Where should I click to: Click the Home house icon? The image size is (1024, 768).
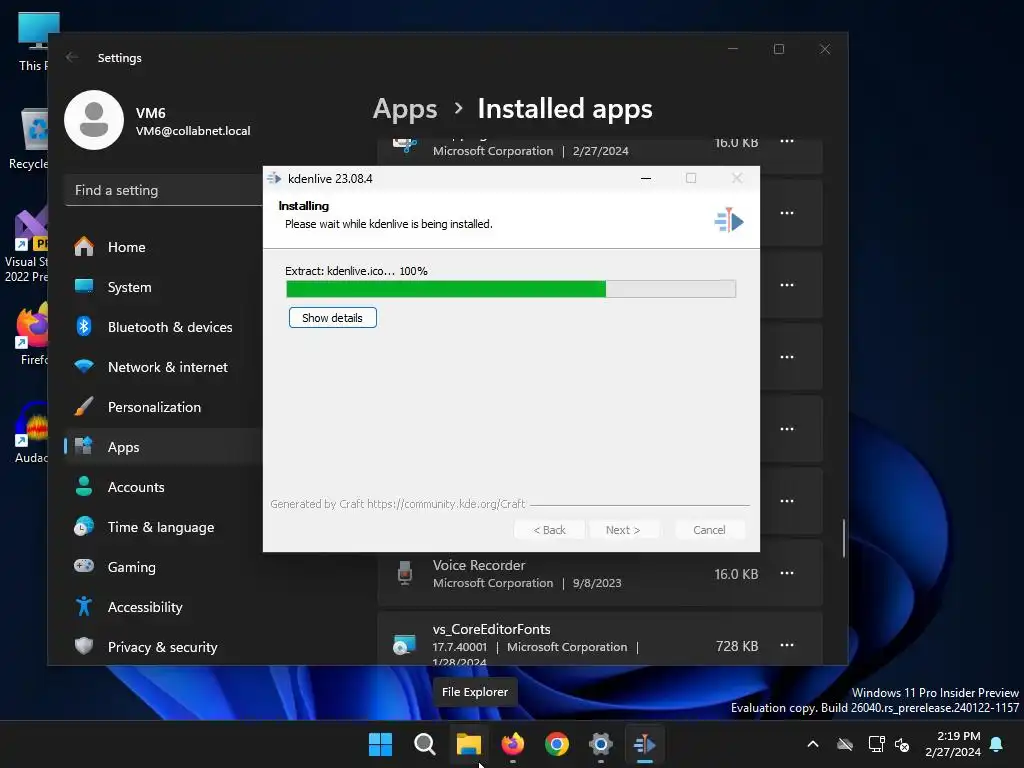point(84,247)
